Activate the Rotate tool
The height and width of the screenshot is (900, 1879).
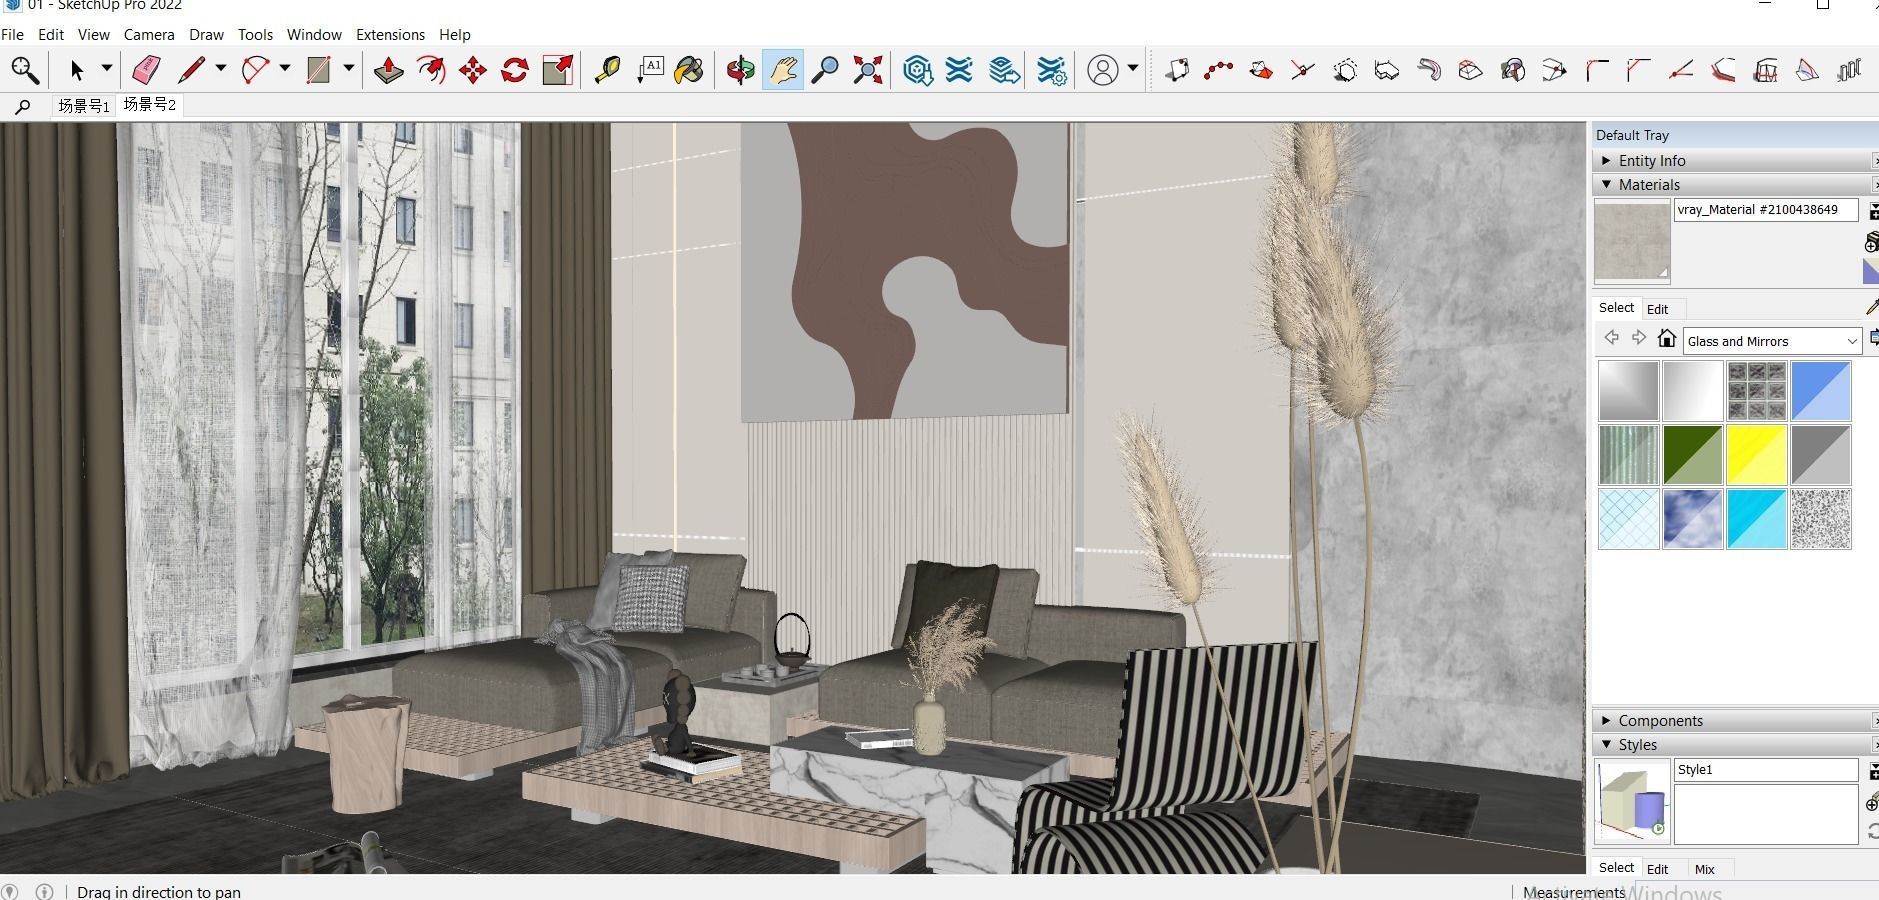click(514, 70)
